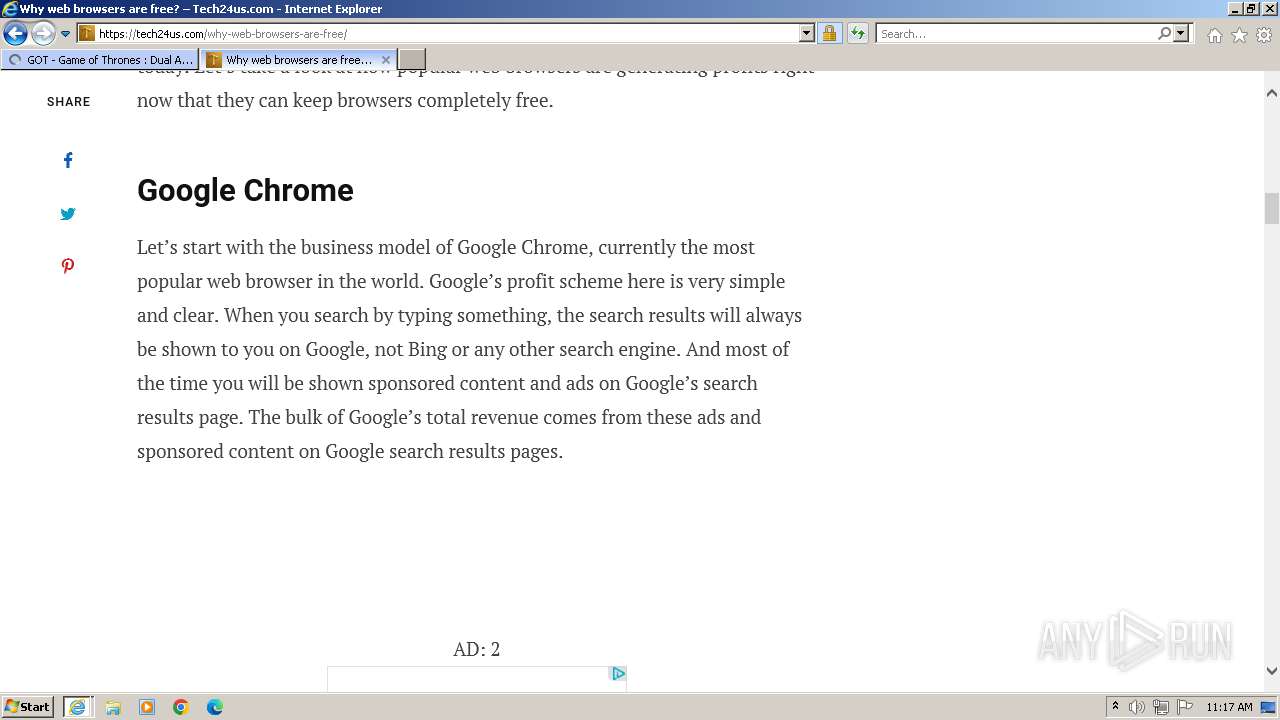
Task: View the security lock report icon
Action: (829, 34)
